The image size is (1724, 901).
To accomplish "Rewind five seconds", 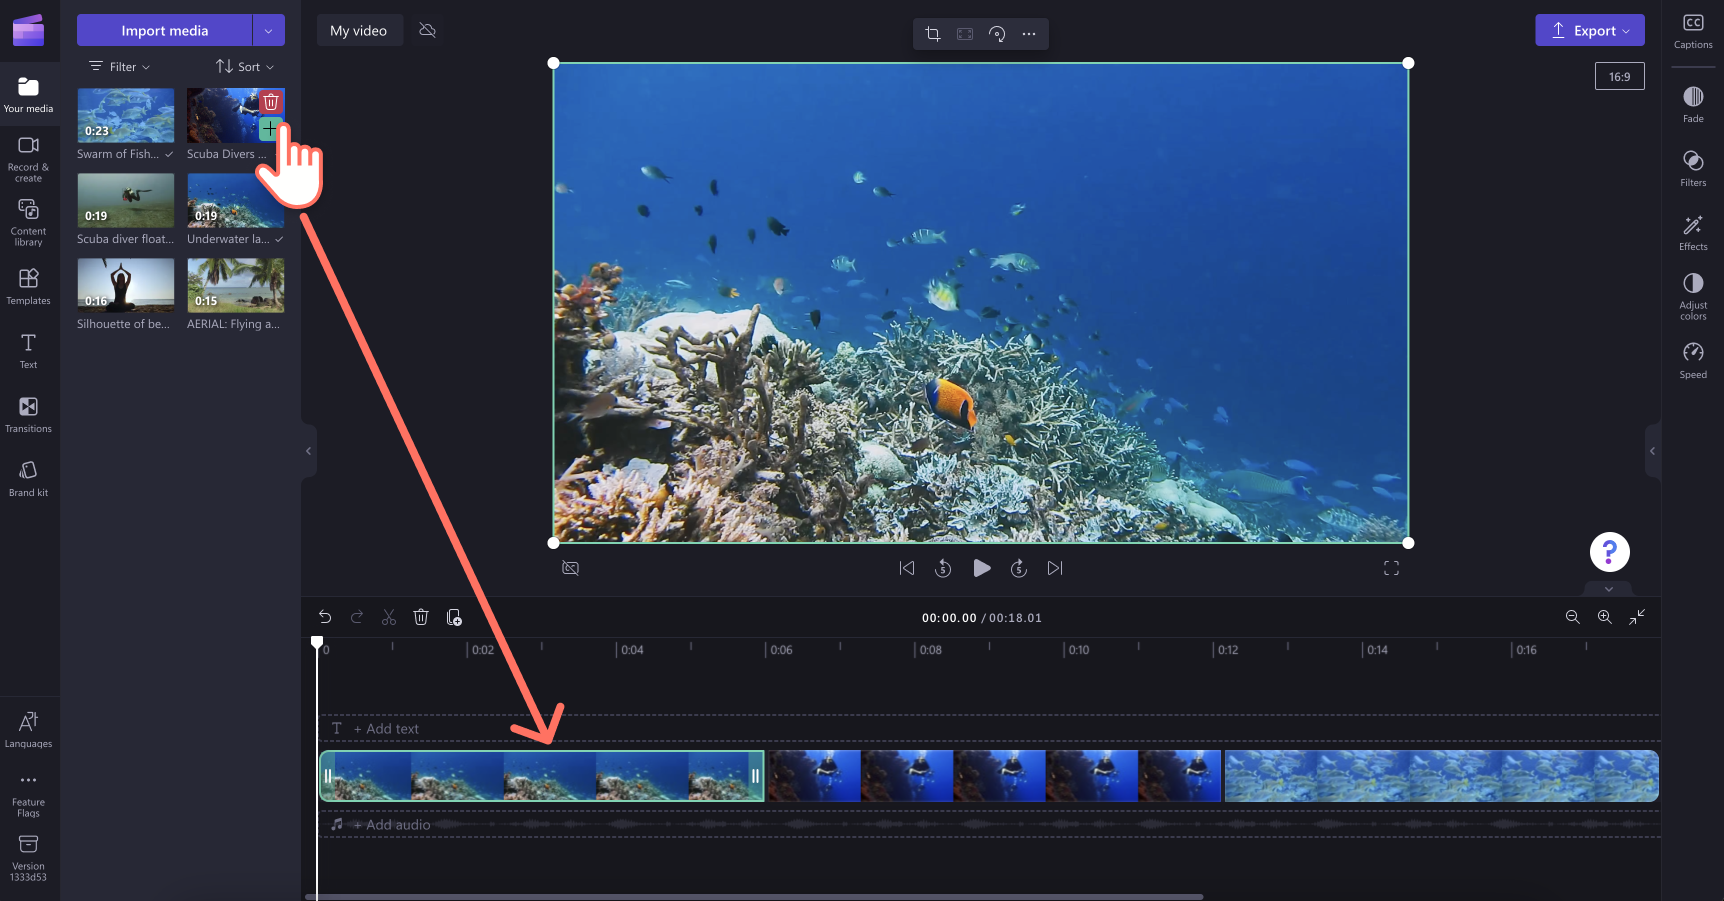I will 943,568.
